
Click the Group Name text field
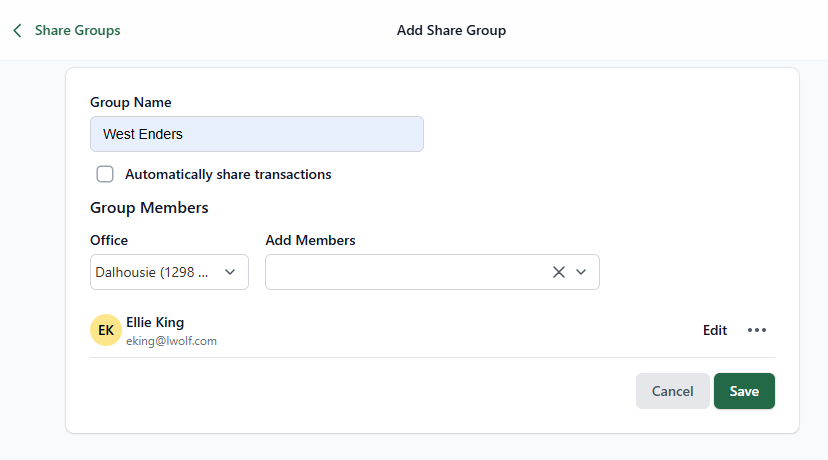click(256, 134)
